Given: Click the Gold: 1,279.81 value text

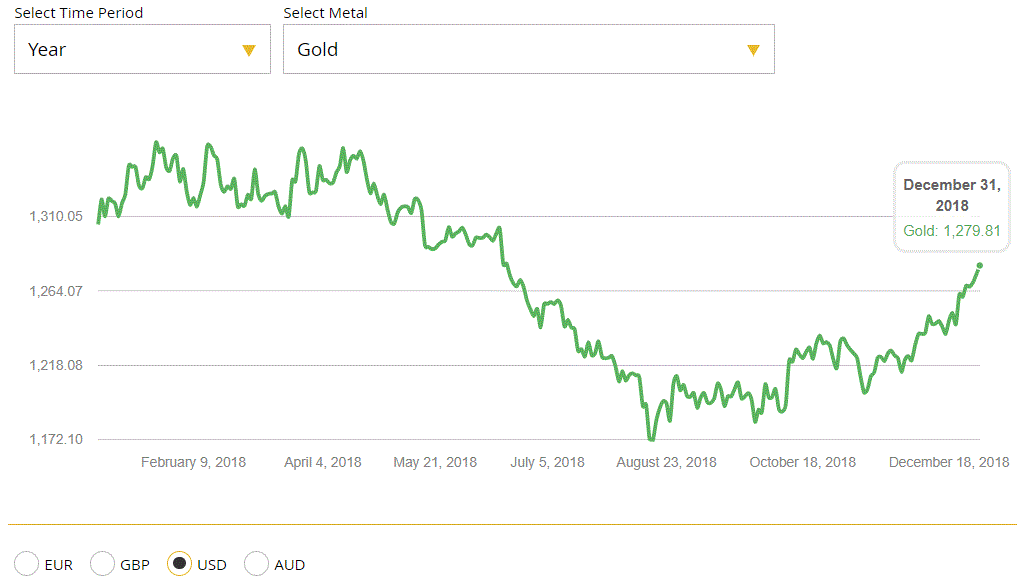Looking at the screenshot, I should [x=951, y=231].
